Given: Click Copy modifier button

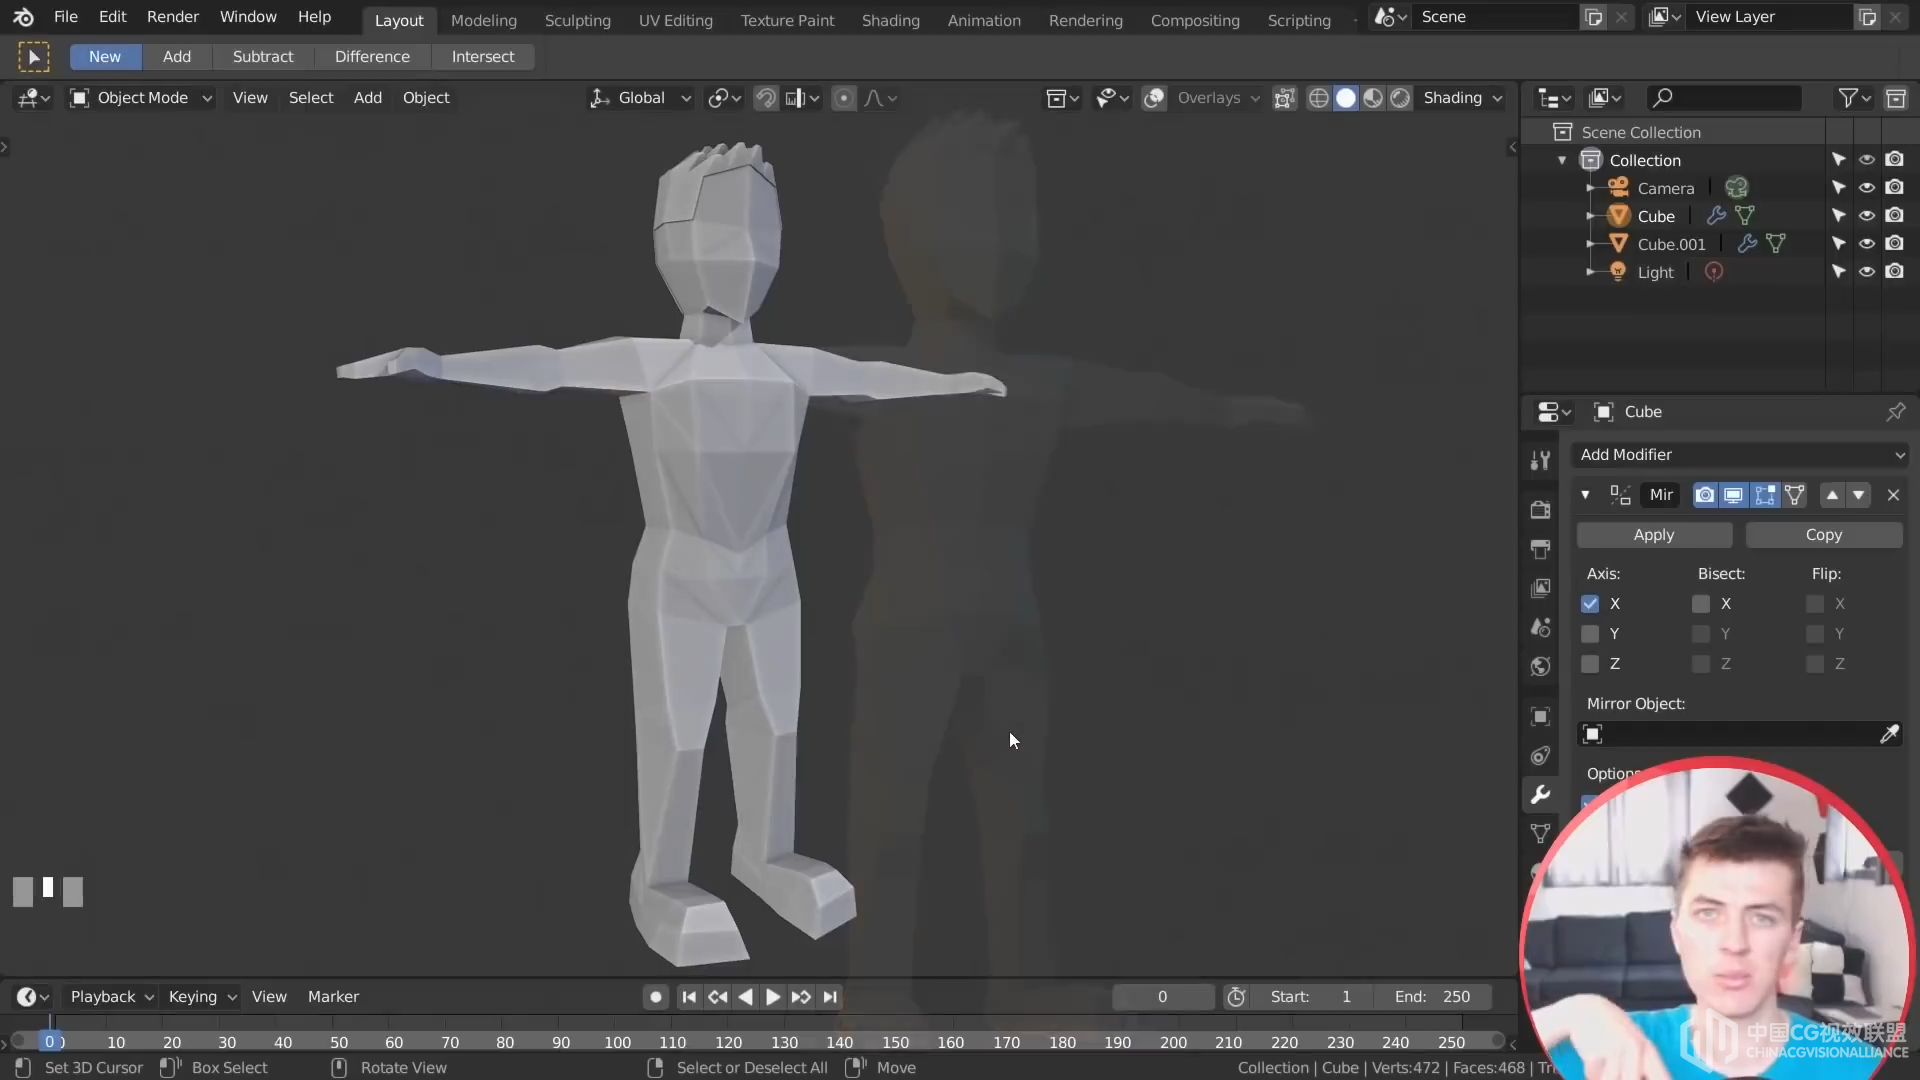Looking at the screenshot, I should click(1824, 535).
